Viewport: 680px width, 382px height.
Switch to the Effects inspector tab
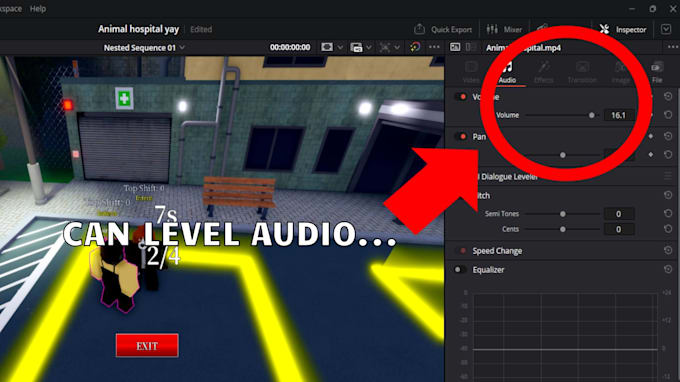coord(543,72)
